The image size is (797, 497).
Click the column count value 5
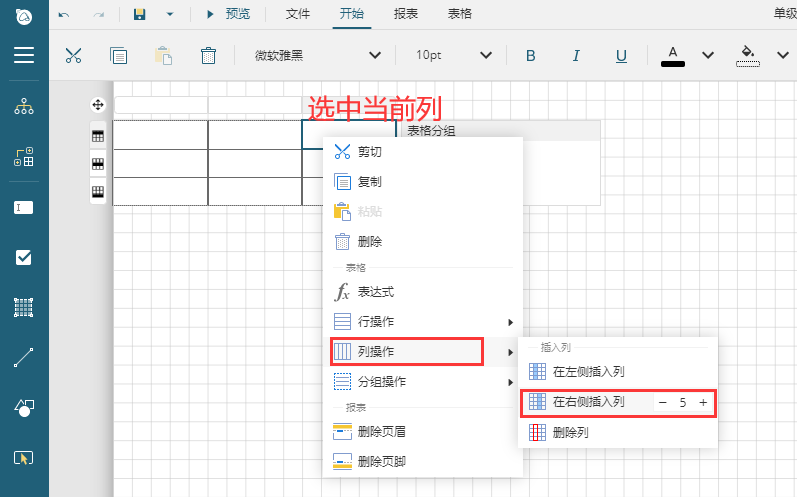(x=683, y=403)
